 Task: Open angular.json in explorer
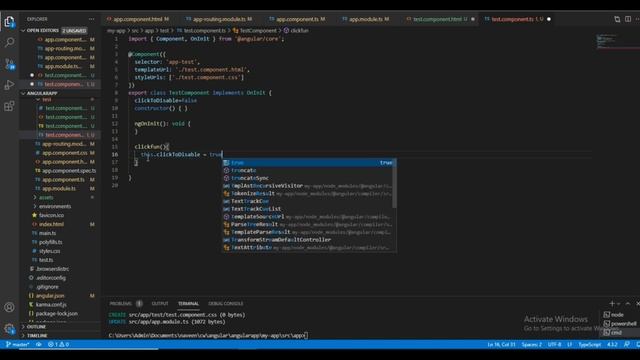tap(50, 296)
